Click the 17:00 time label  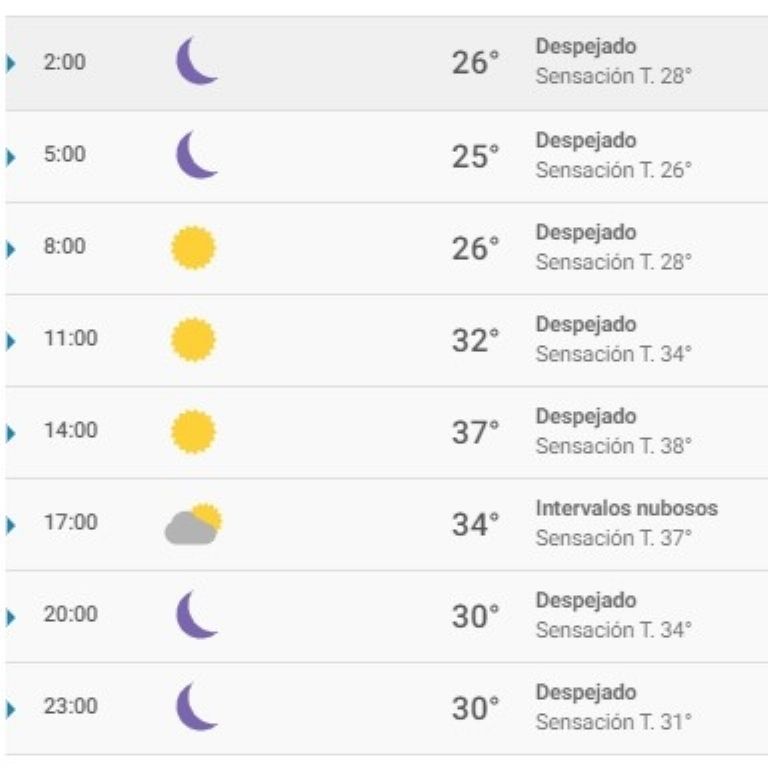[71, 522]
